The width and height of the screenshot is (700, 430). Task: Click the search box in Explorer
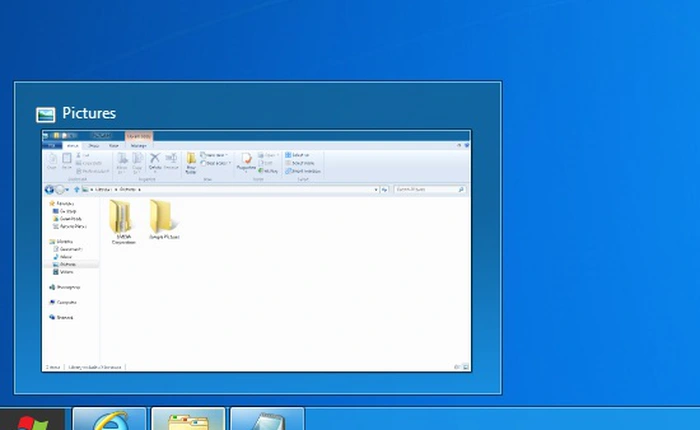[428, 188]
